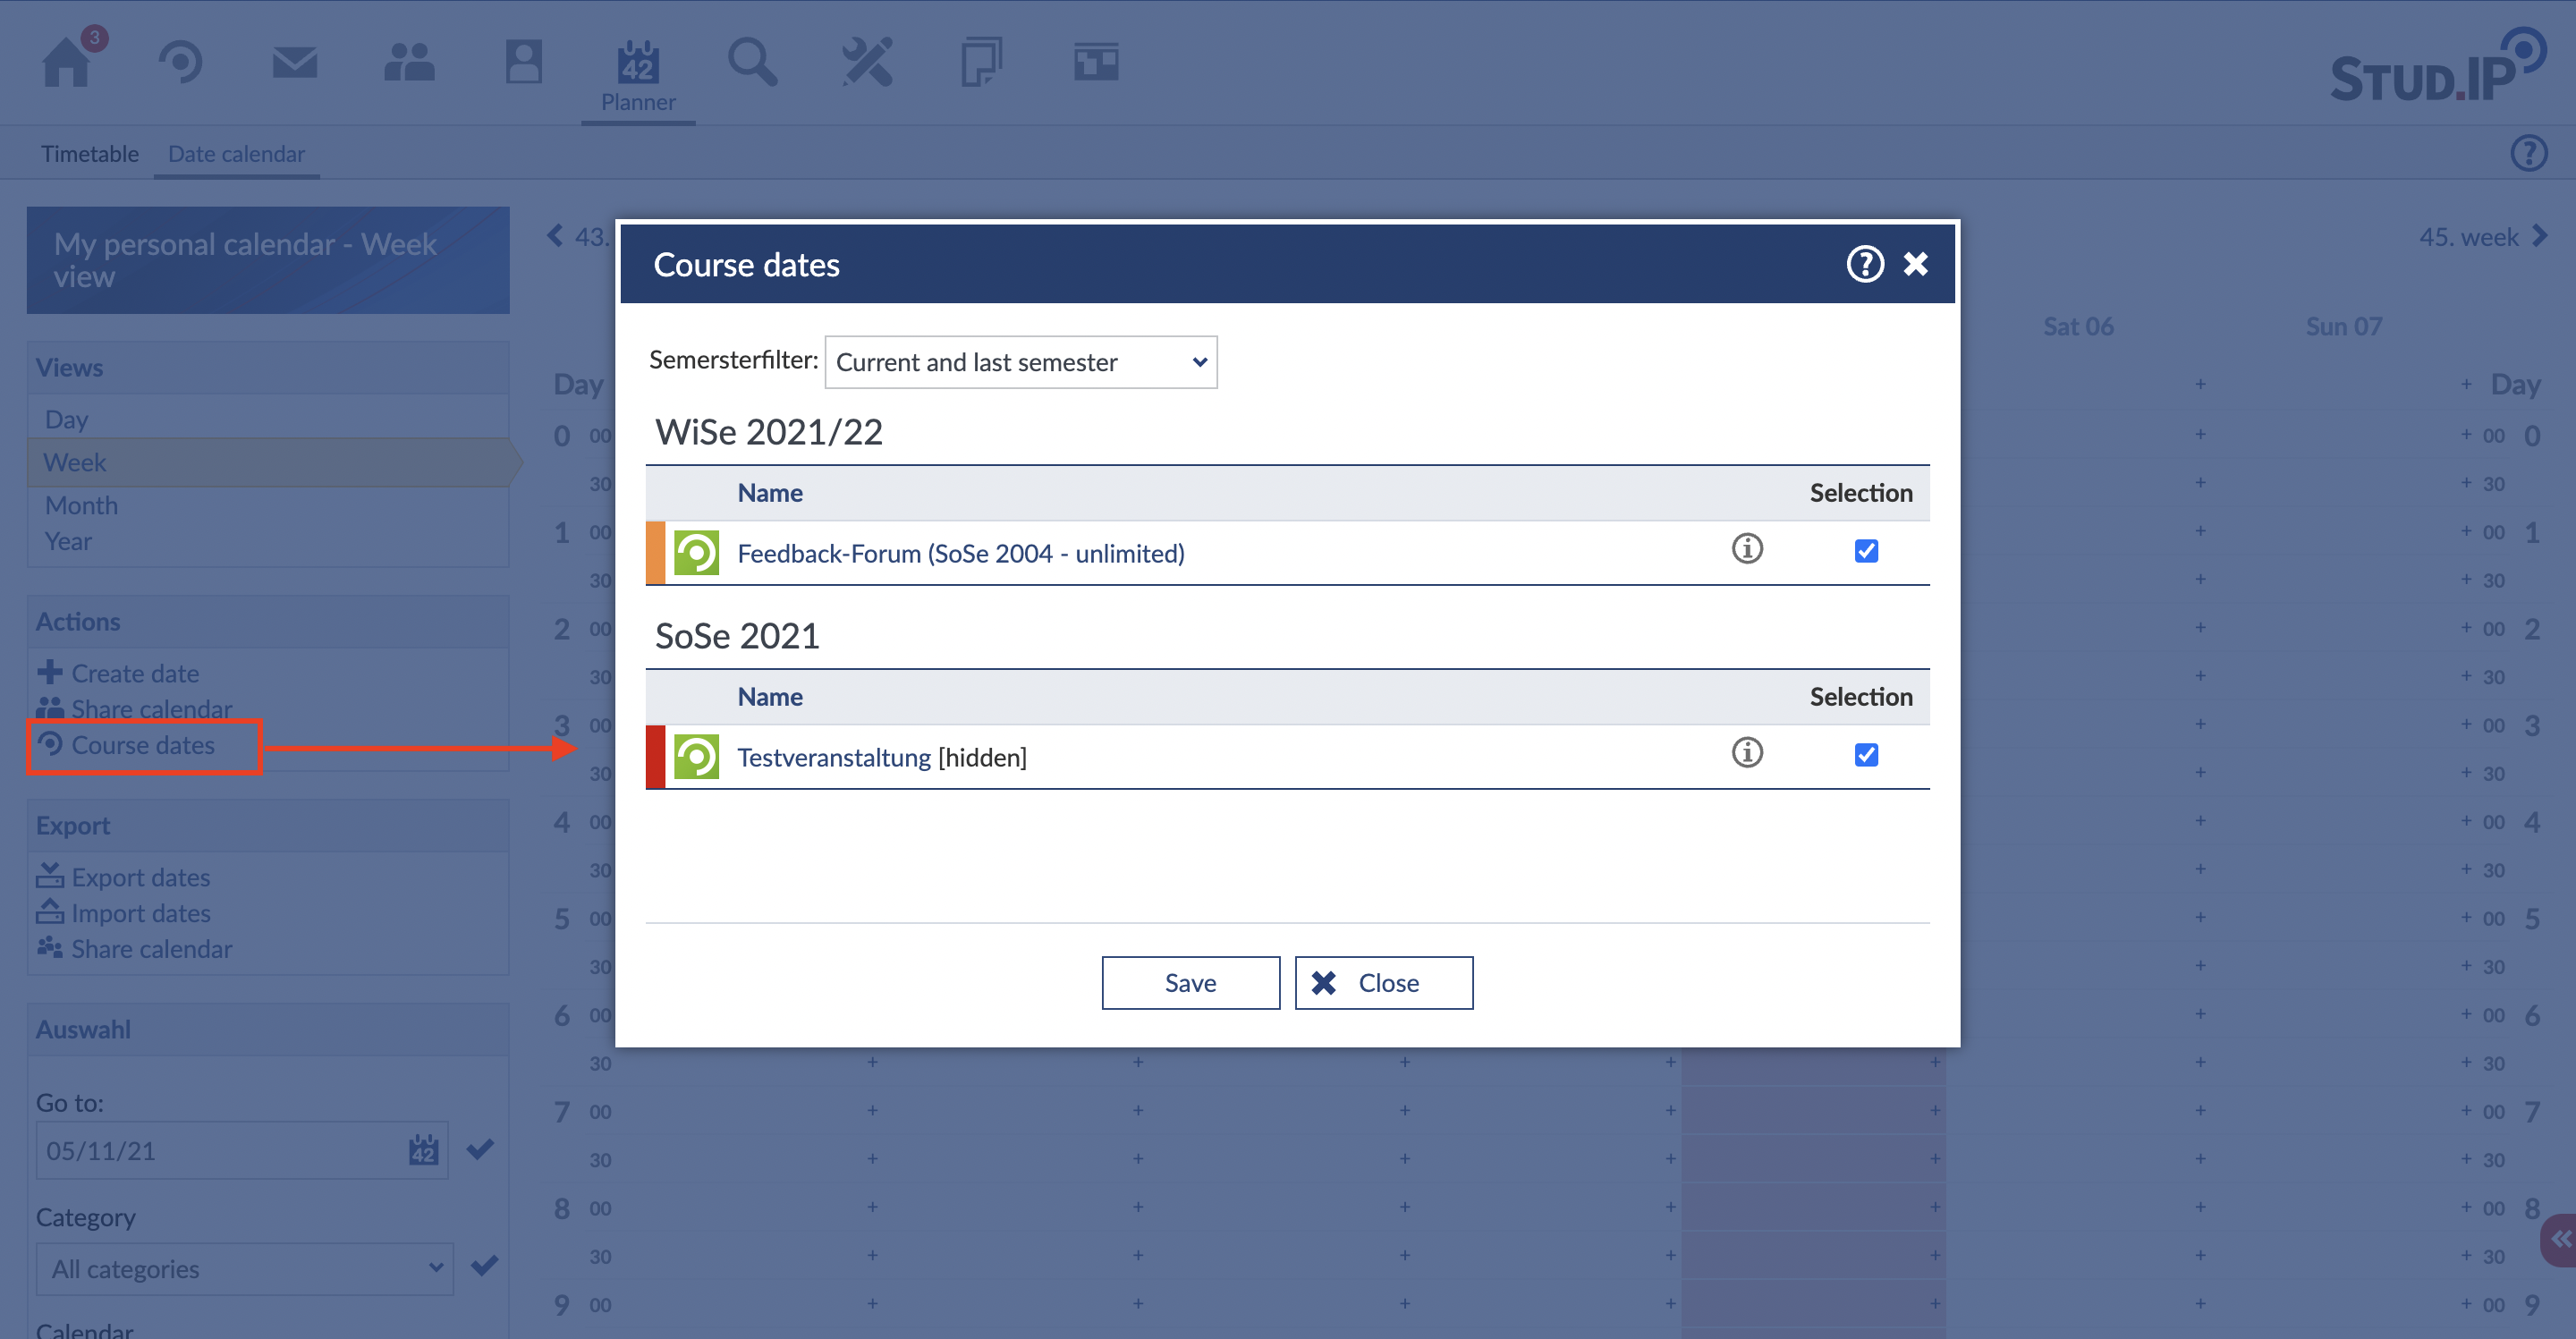Open info icon for Feedback-Forum course
The width and height of the screenshot is (2576, 1339).
point(1746,549)
